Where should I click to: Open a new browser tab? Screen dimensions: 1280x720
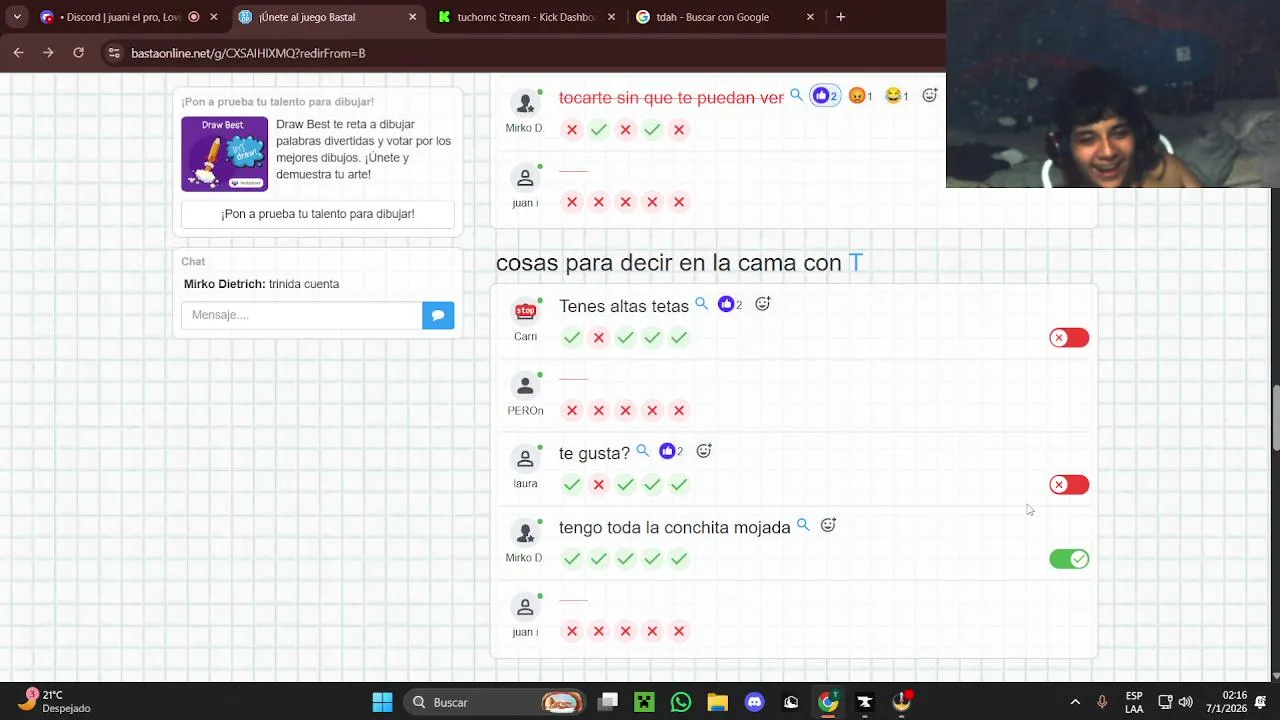(x=840, y=17)
